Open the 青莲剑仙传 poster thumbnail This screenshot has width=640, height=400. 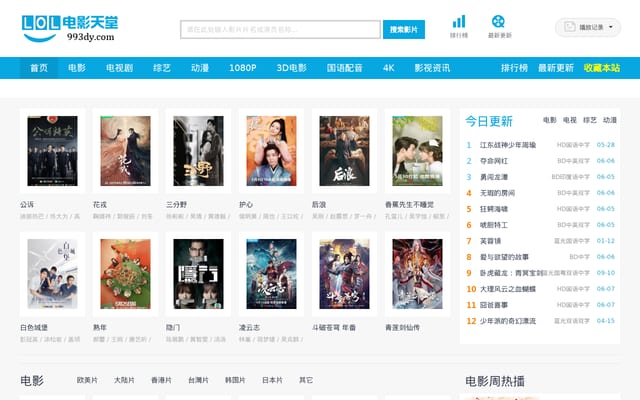pyautogui.click(x=418, y=274)
